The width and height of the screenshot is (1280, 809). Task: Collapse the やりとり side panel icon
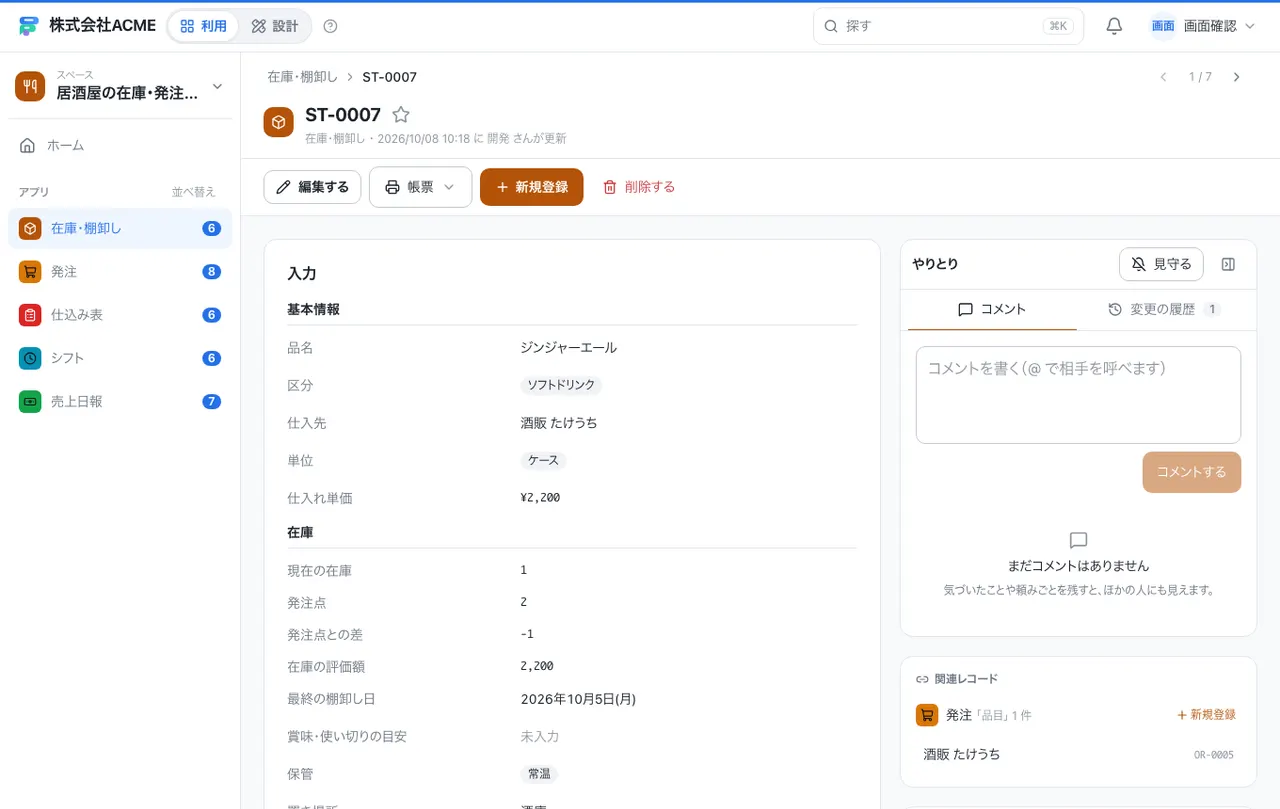pyautogui.click(x=1229, y=264)
